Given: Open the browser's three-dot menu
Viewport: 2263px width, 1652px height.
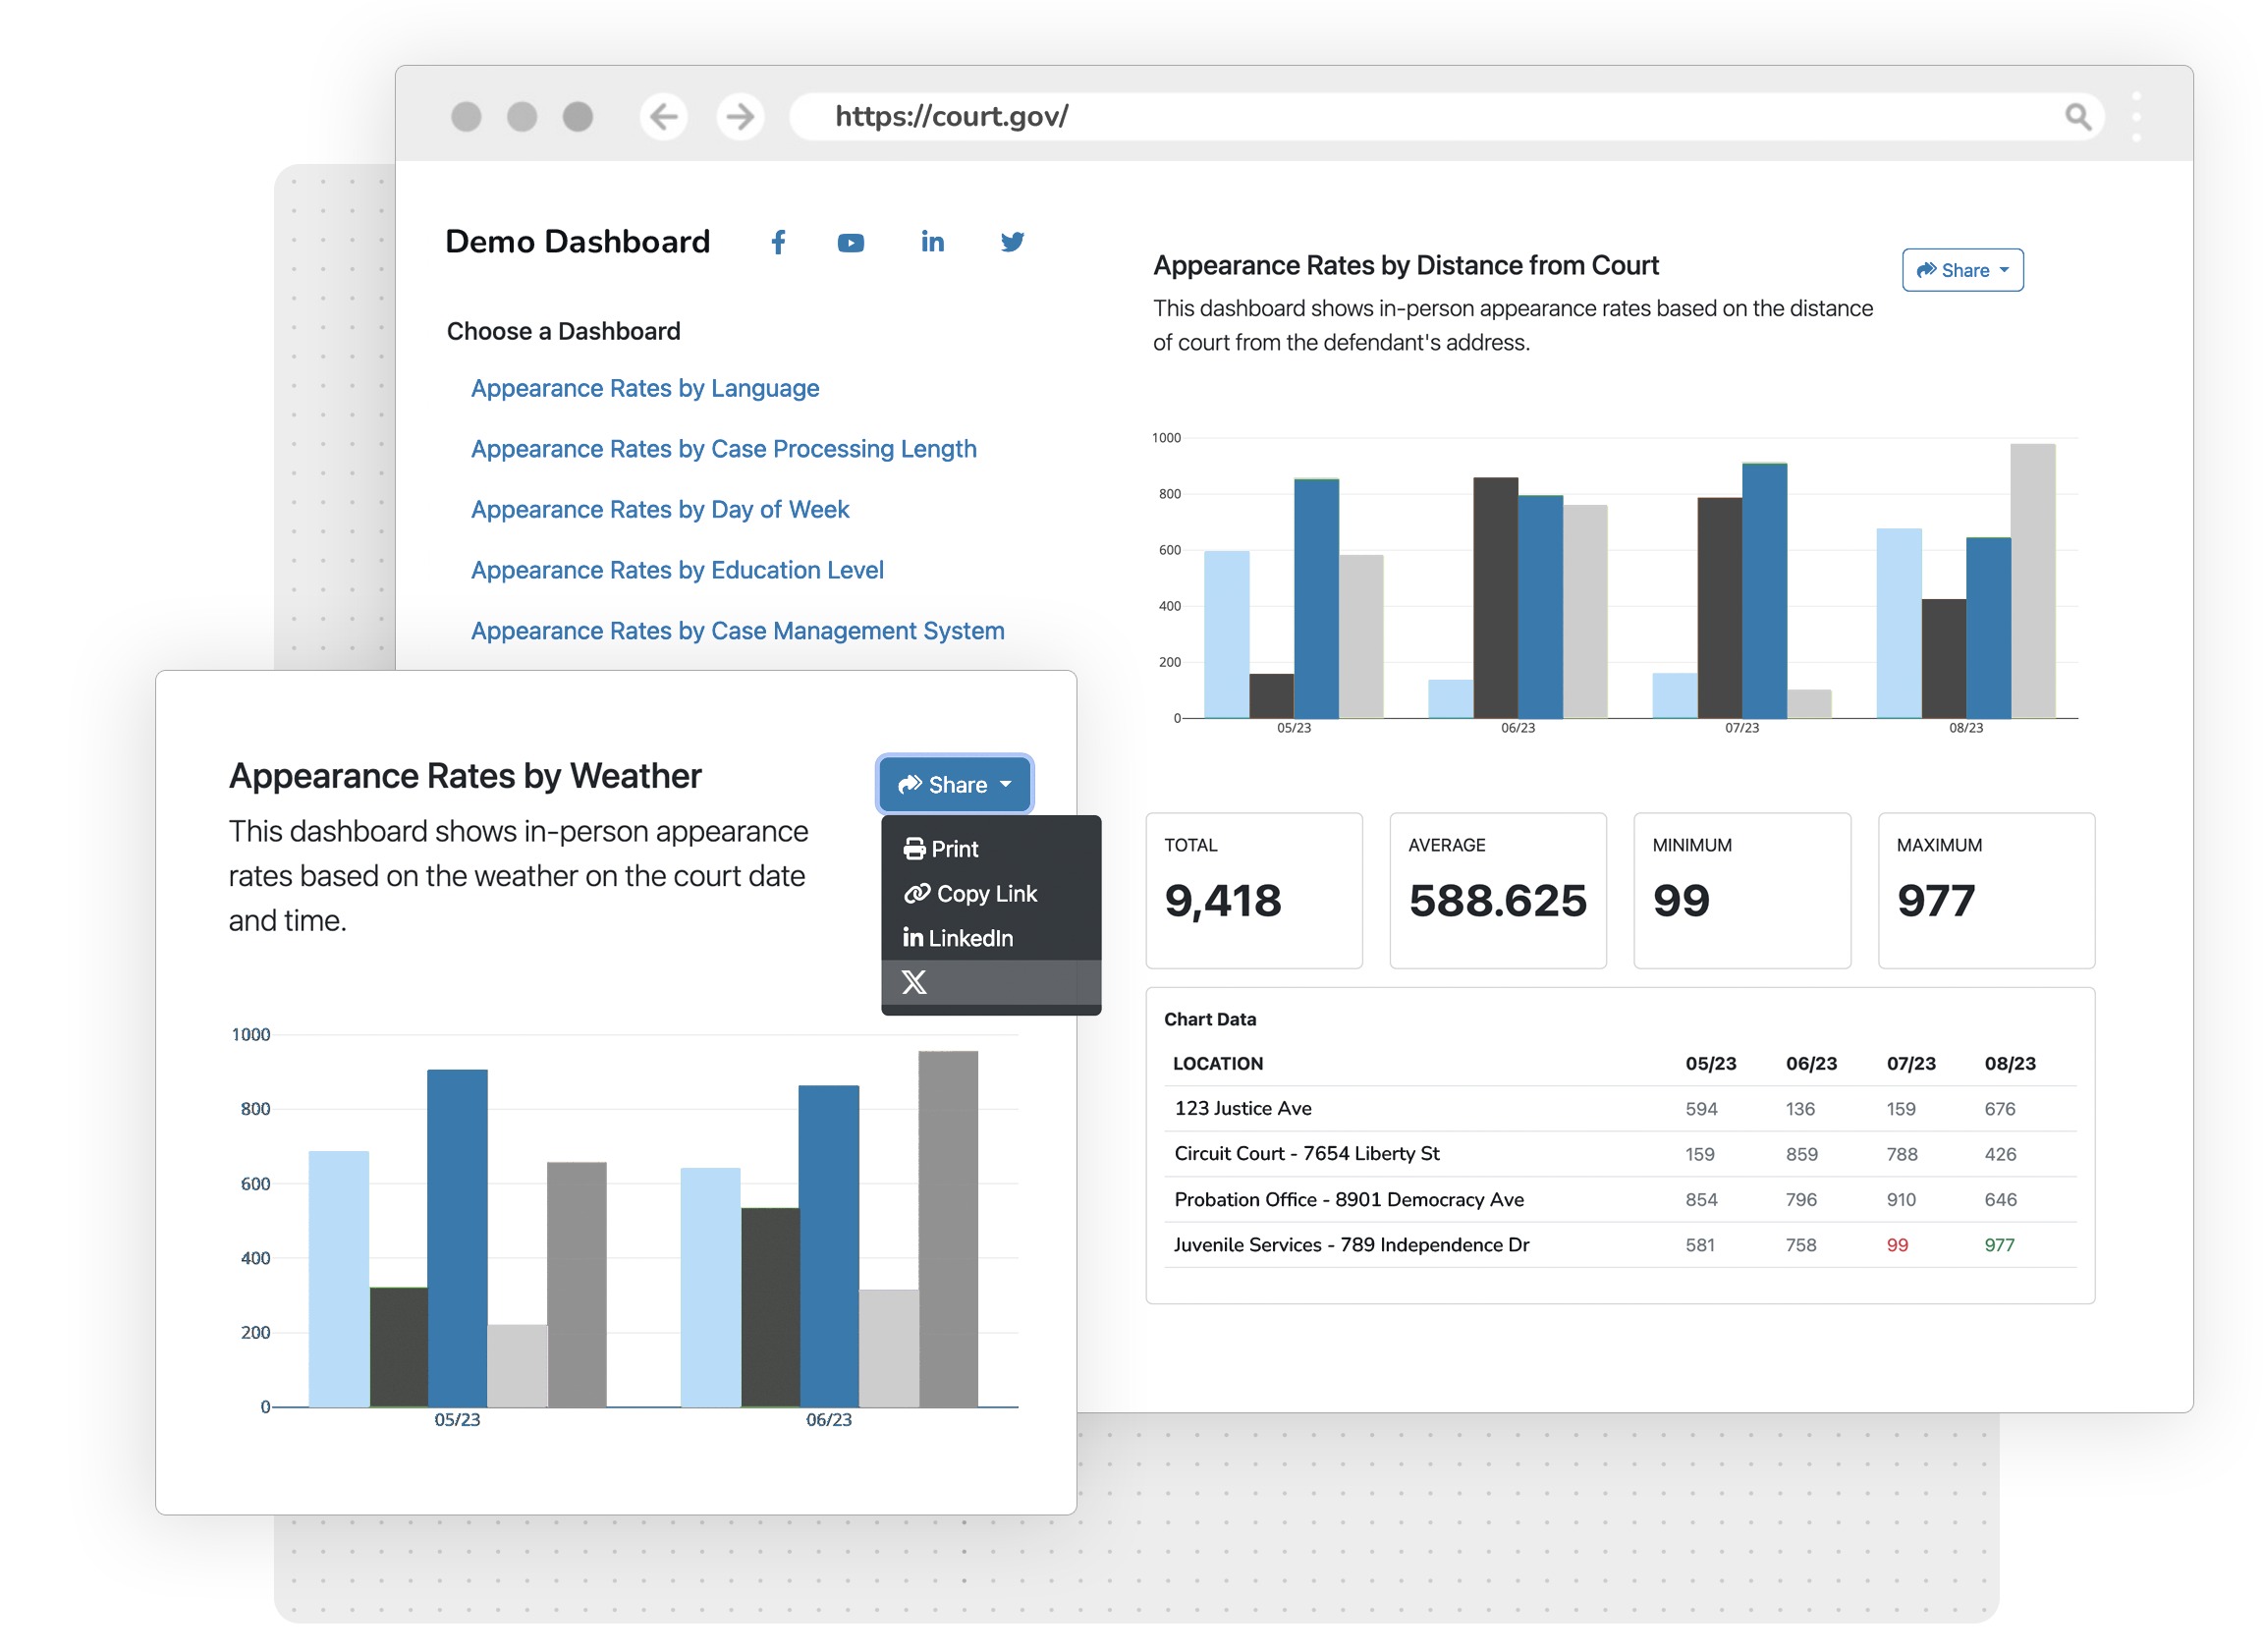Looking at the screenshot, I should (x=2136, y=117).
